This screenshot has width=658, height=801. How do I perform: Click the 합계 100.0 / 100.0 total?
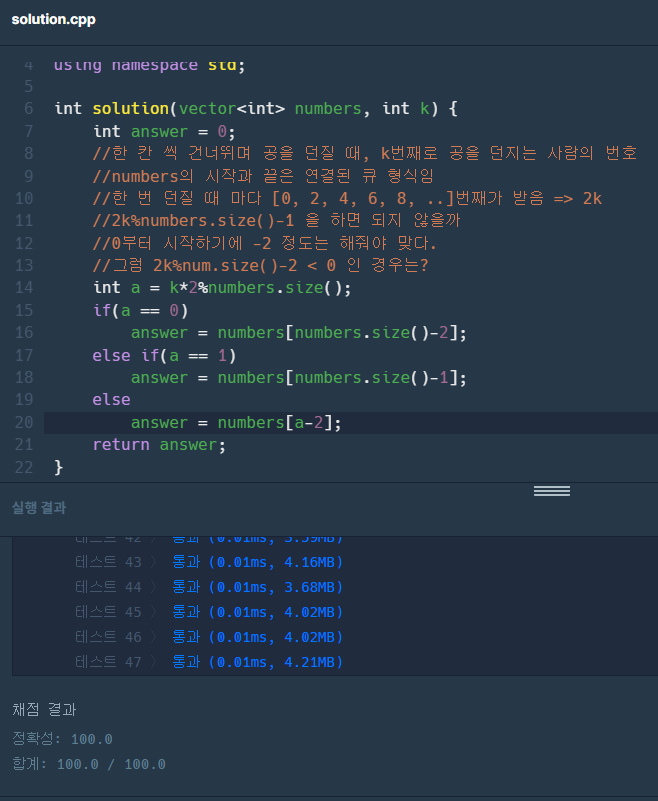pos(89,764)
